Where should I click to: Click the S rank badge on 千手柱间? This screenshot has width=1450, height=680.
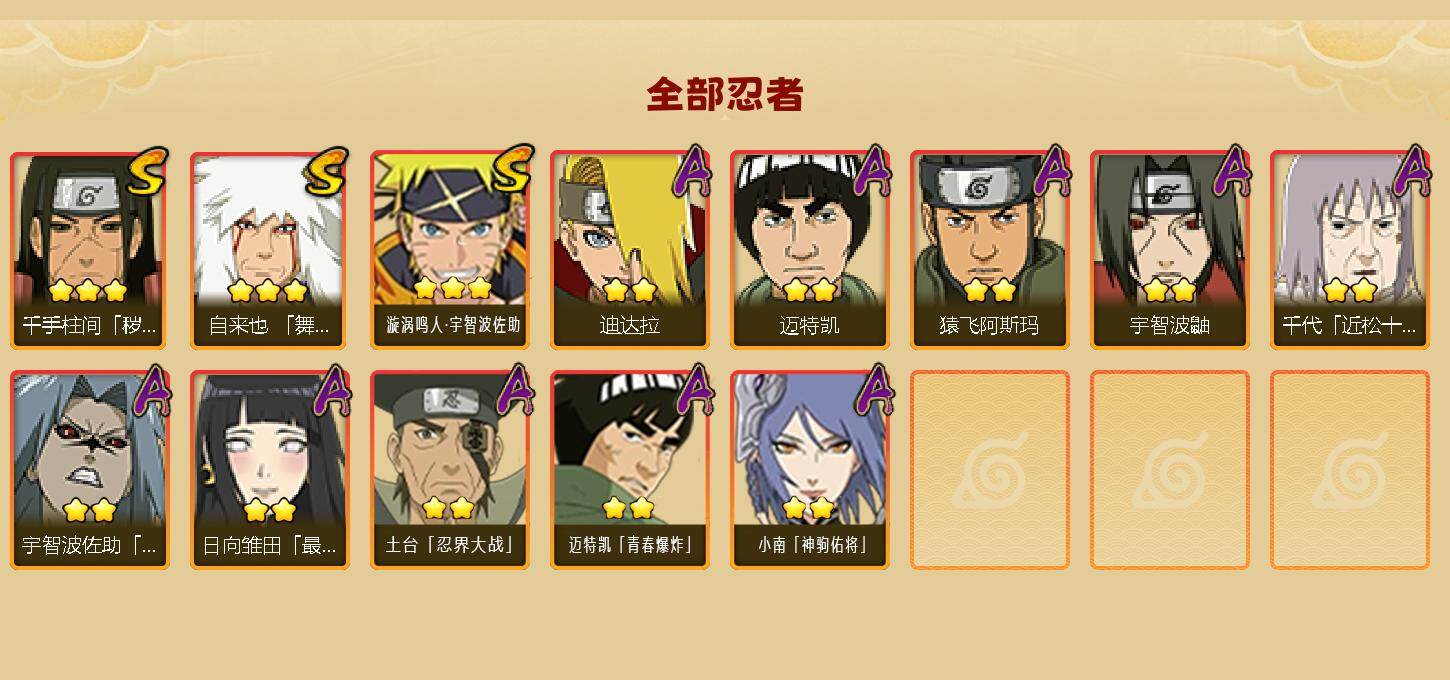coord(148,172)
